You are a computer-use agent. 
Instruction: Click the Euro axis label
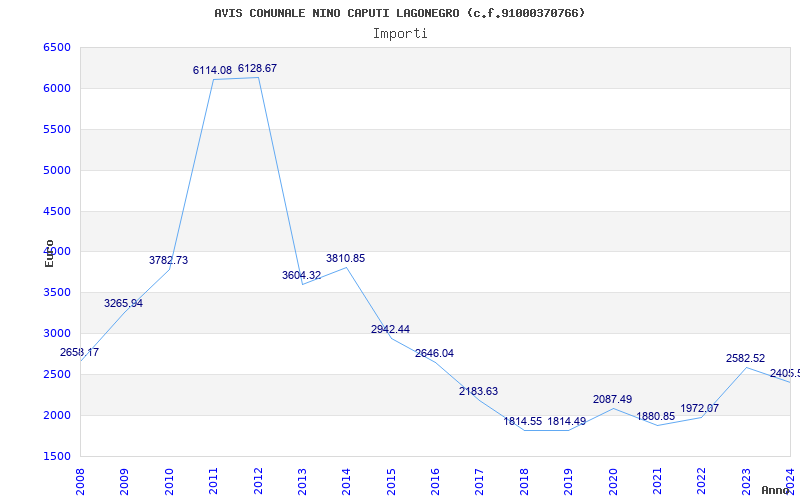(49, 253)
